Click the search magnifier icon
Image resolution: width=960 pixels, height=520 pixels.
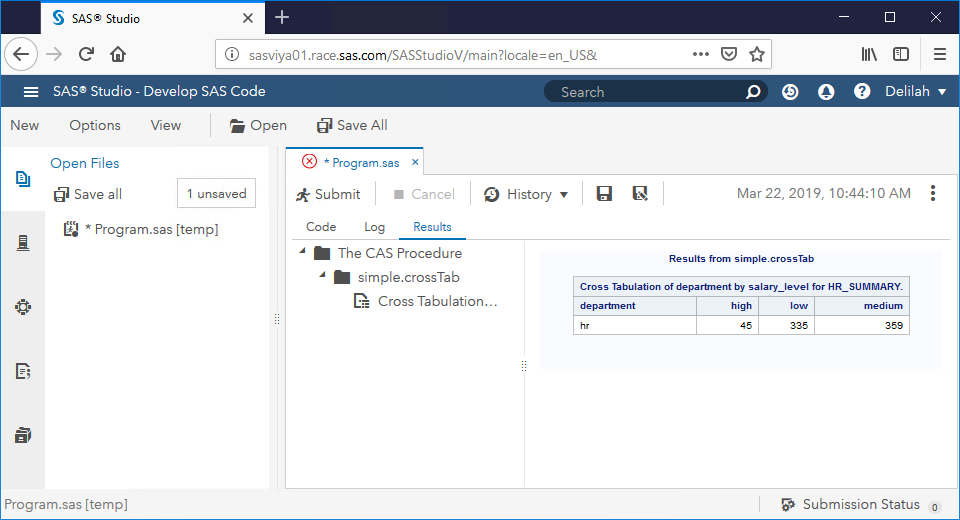pos(753,92)
